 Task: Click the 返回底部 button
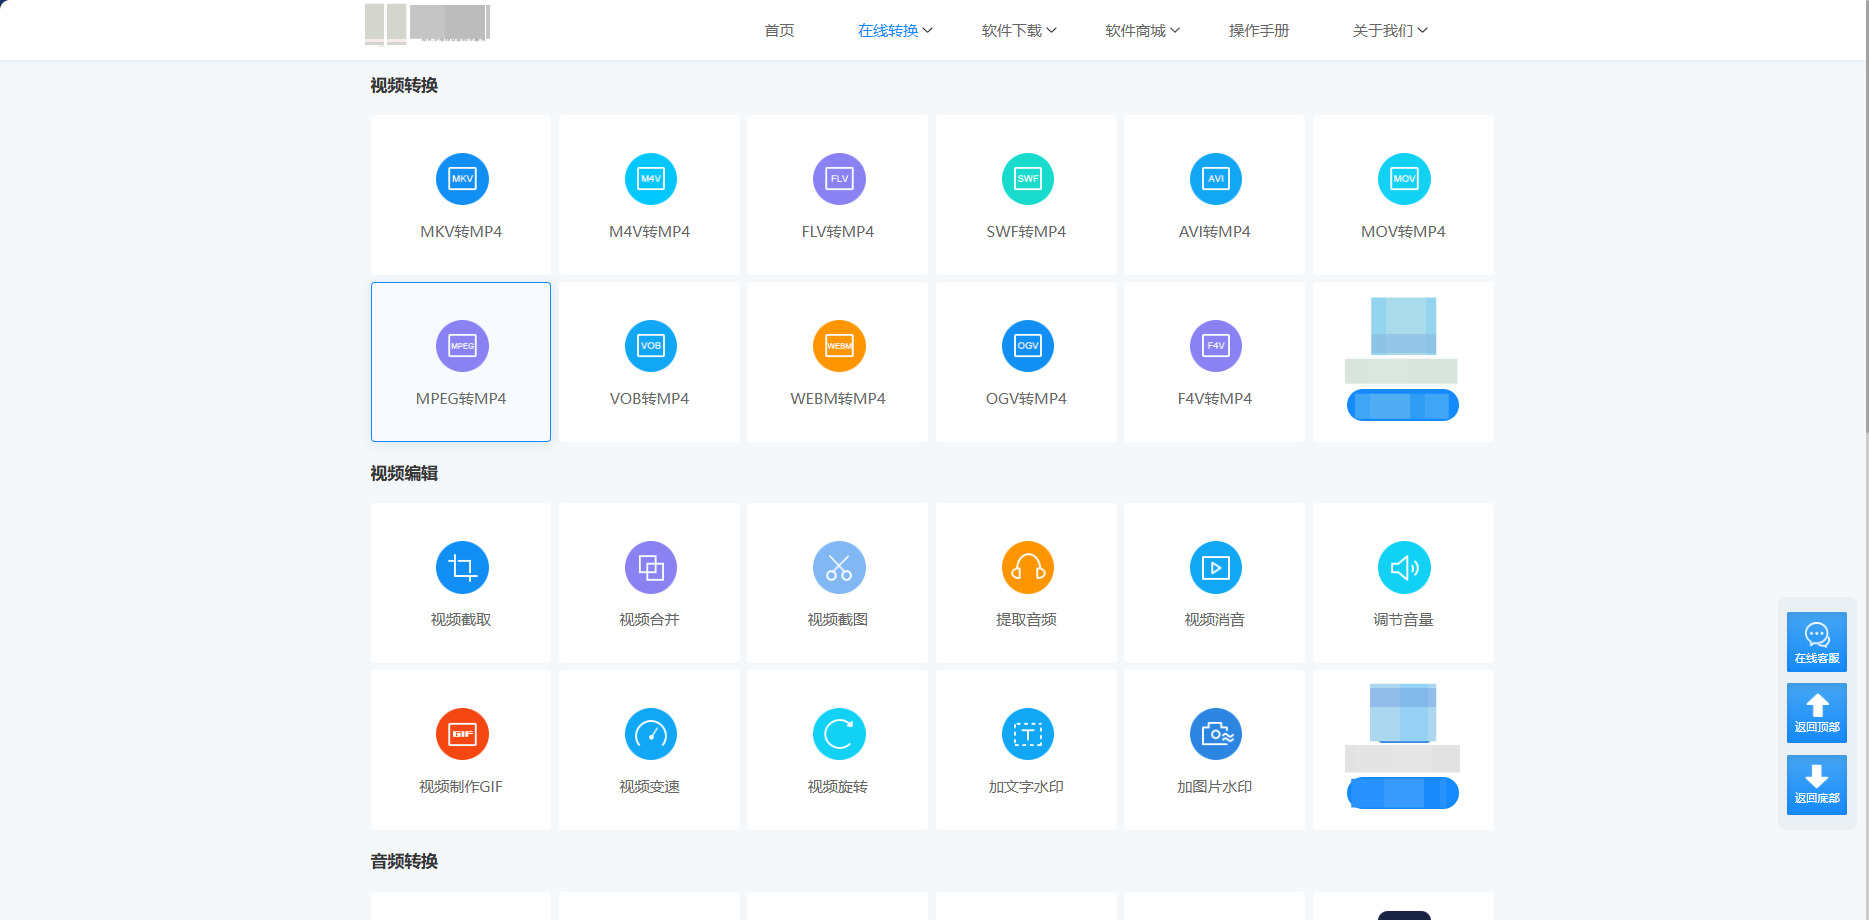click(x=1817, y=784)
